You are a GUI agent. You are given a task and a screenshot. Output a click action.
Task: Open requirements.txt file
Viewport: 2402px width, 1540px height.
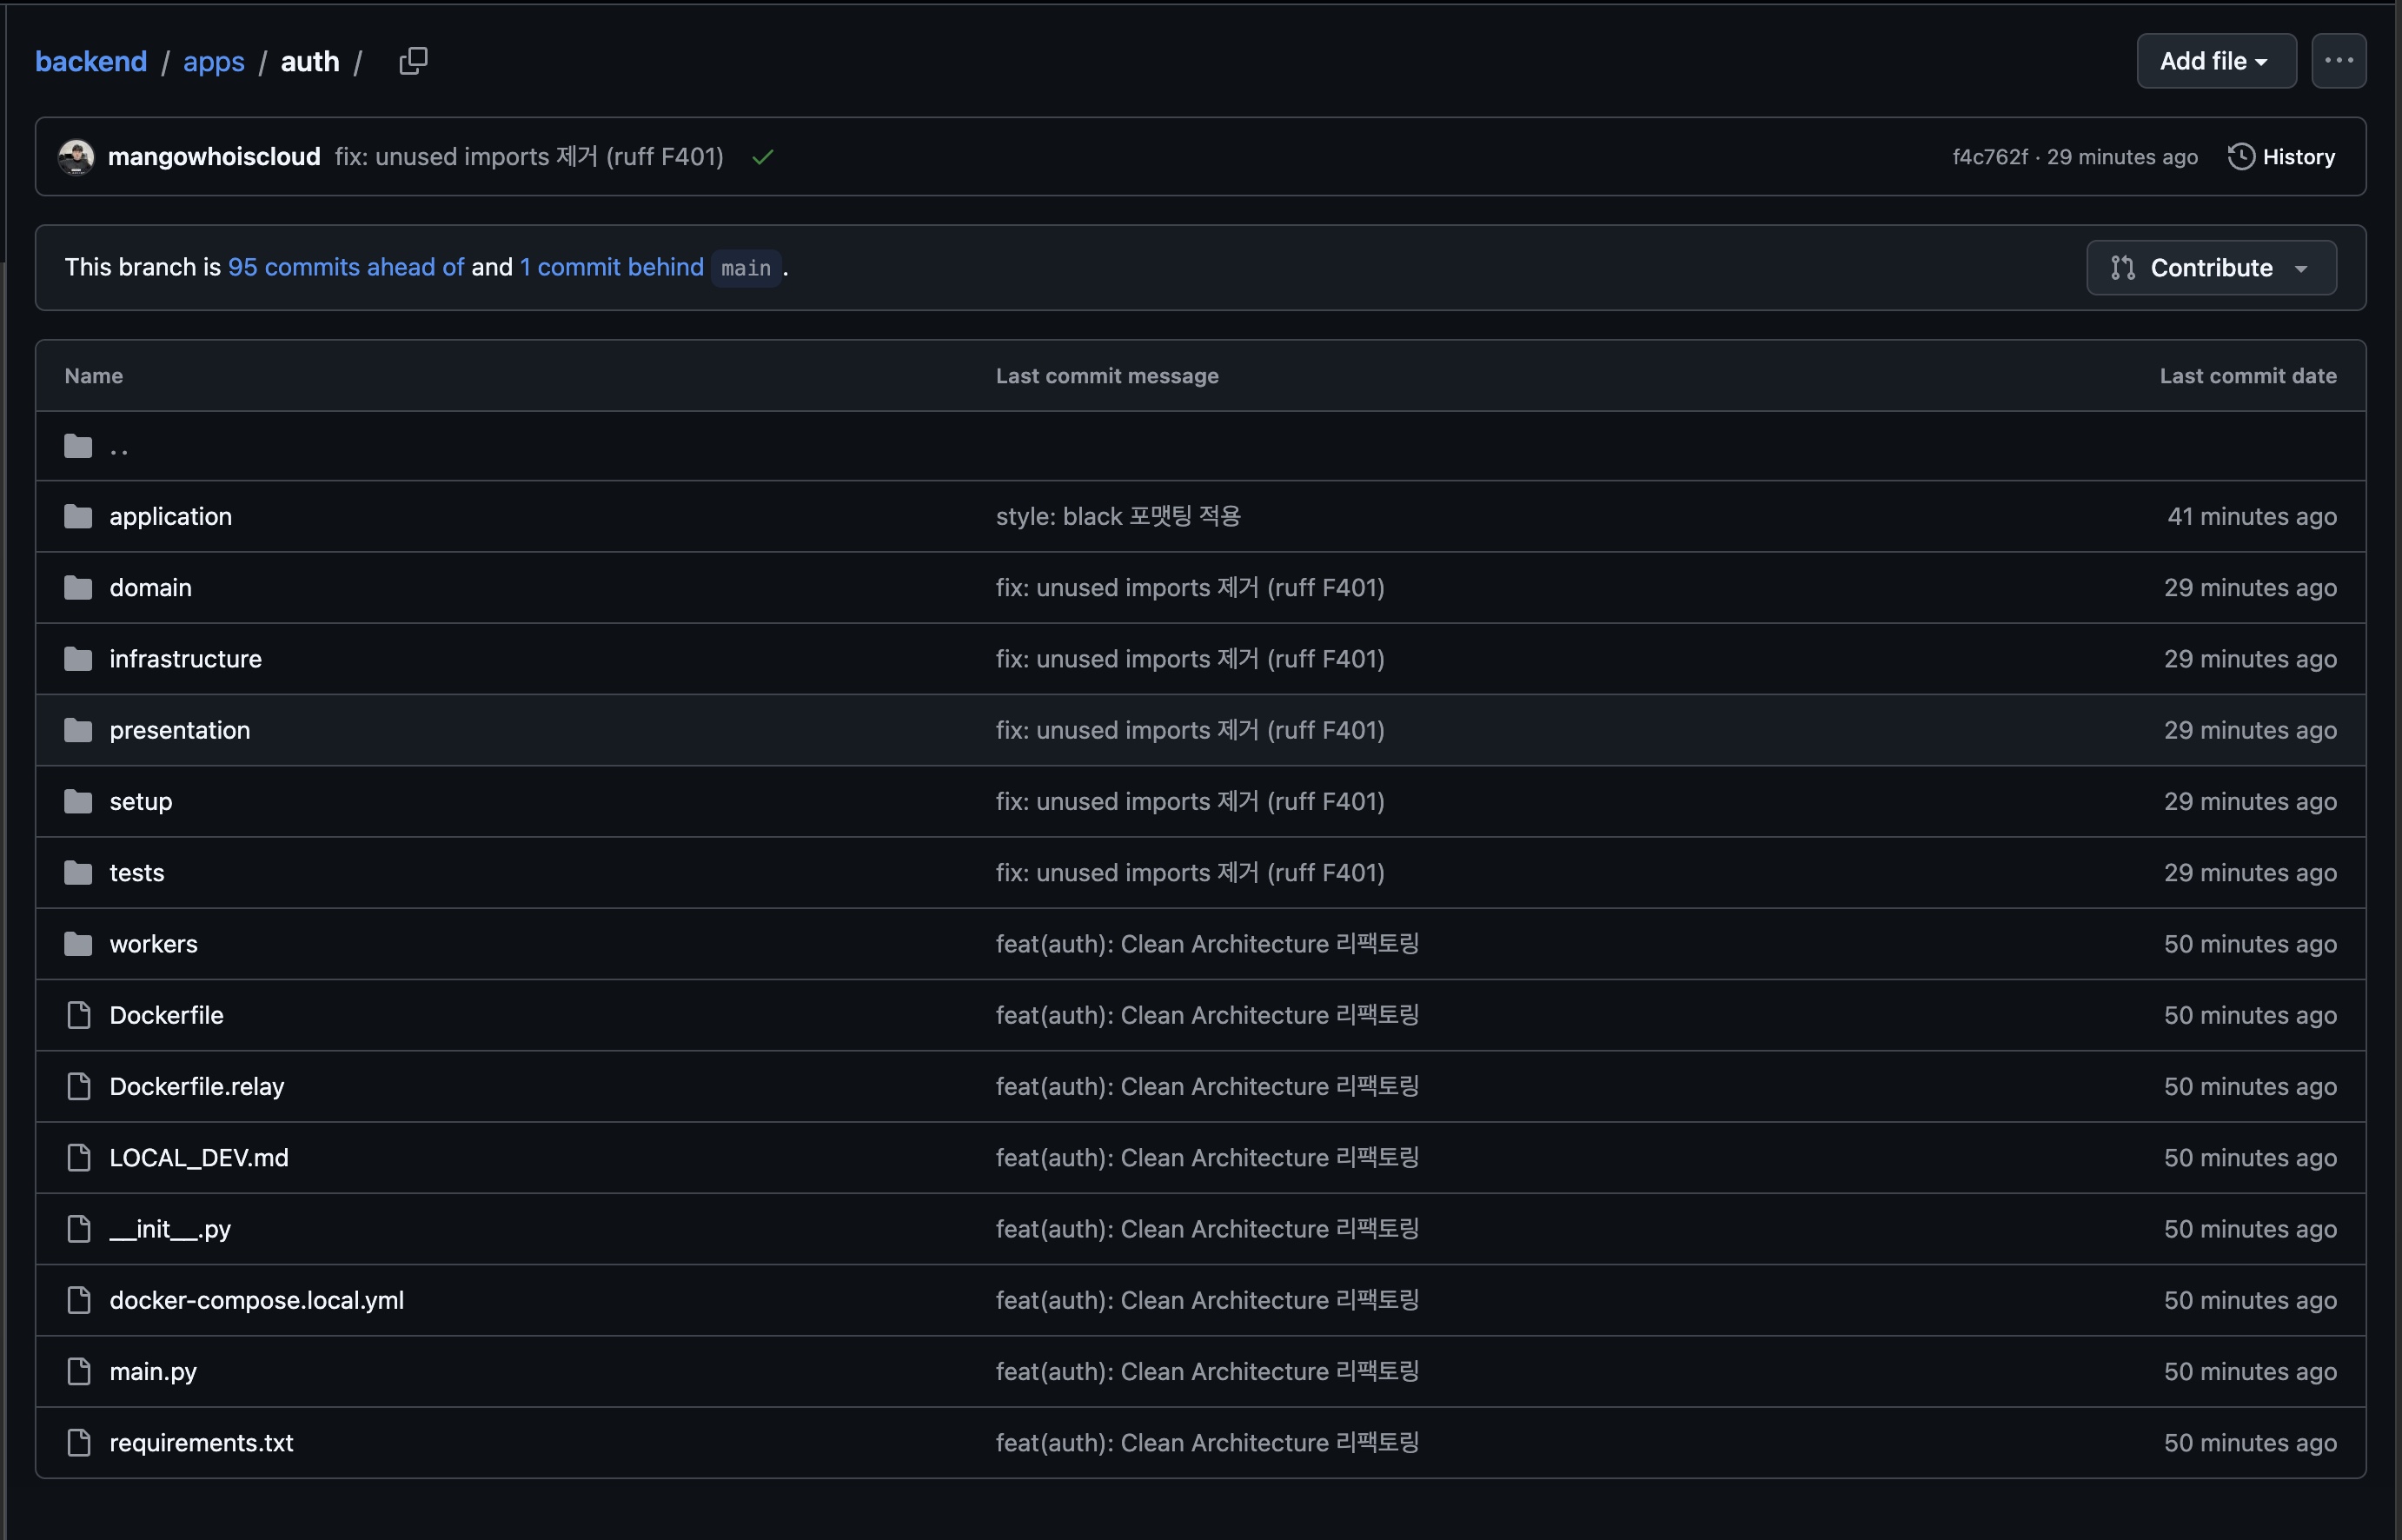point(201,1442)
